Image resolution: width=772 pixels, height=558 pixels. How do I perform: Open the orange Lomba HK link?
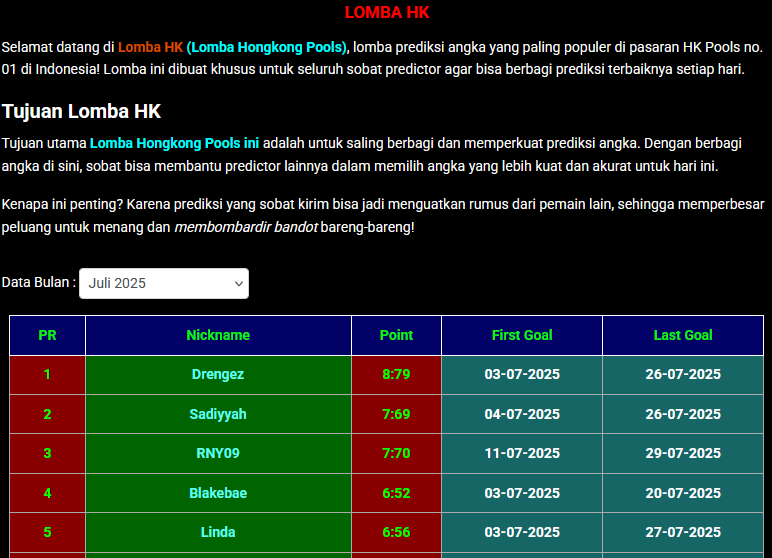point(151,47)
